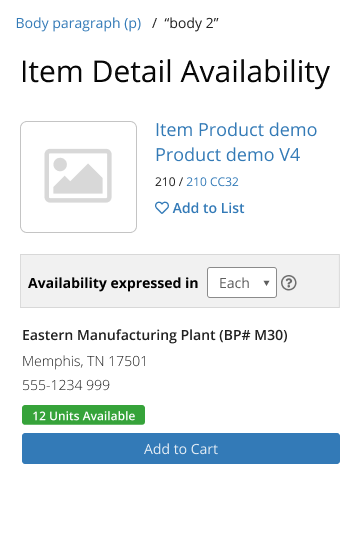Click the Eastern Manufacturing Plant (BP# M30) name
Screen dimensions: 360x558
pyautogui.click(x=155, y=335)
